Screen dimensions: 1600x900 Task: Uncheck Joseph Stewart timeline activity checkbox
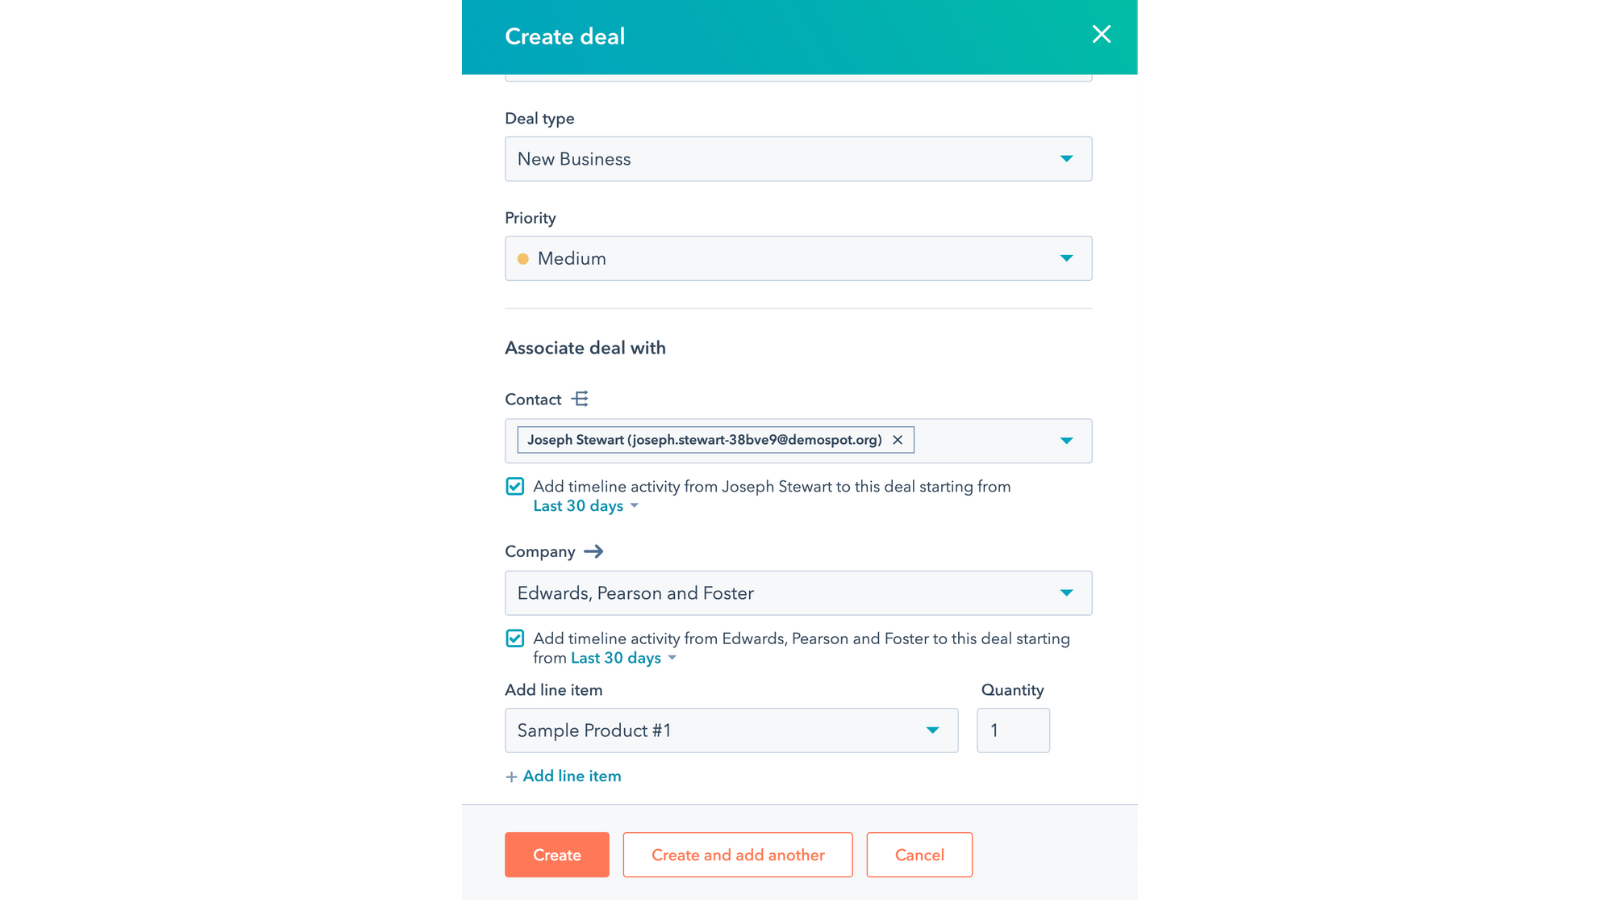point(515,487)
